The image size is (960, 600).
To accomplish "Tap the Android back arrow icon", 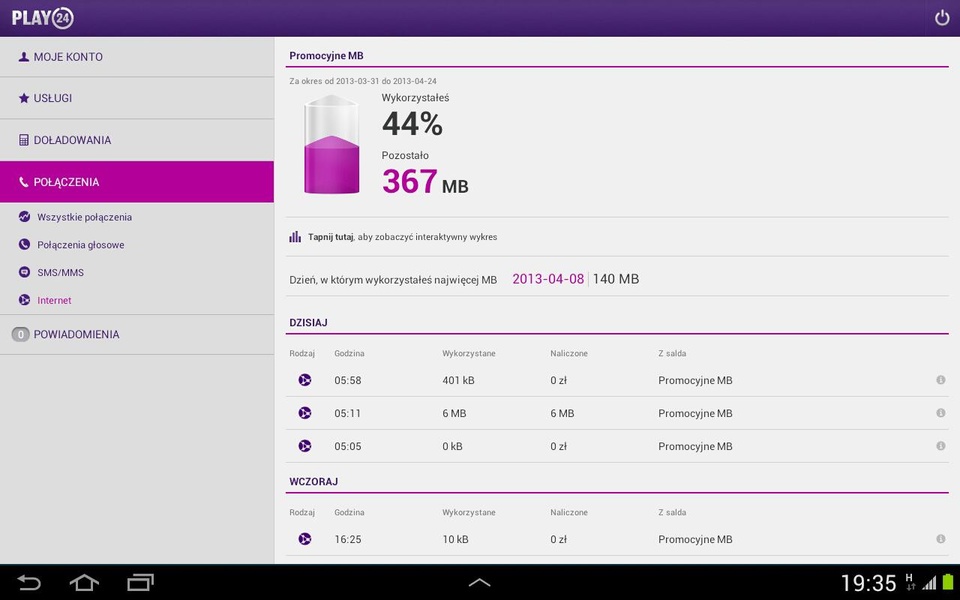I will (x=29, y=582).
